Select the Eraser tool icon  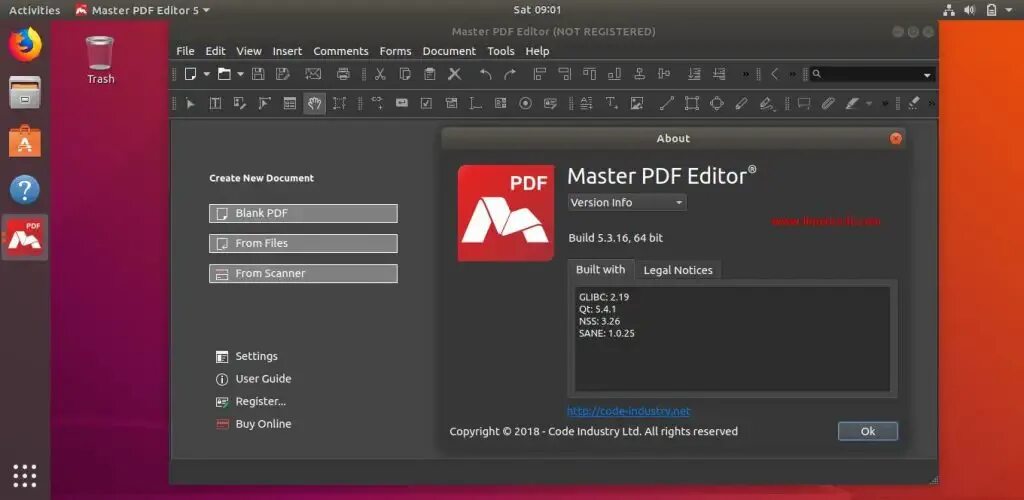tap(914, 103)
